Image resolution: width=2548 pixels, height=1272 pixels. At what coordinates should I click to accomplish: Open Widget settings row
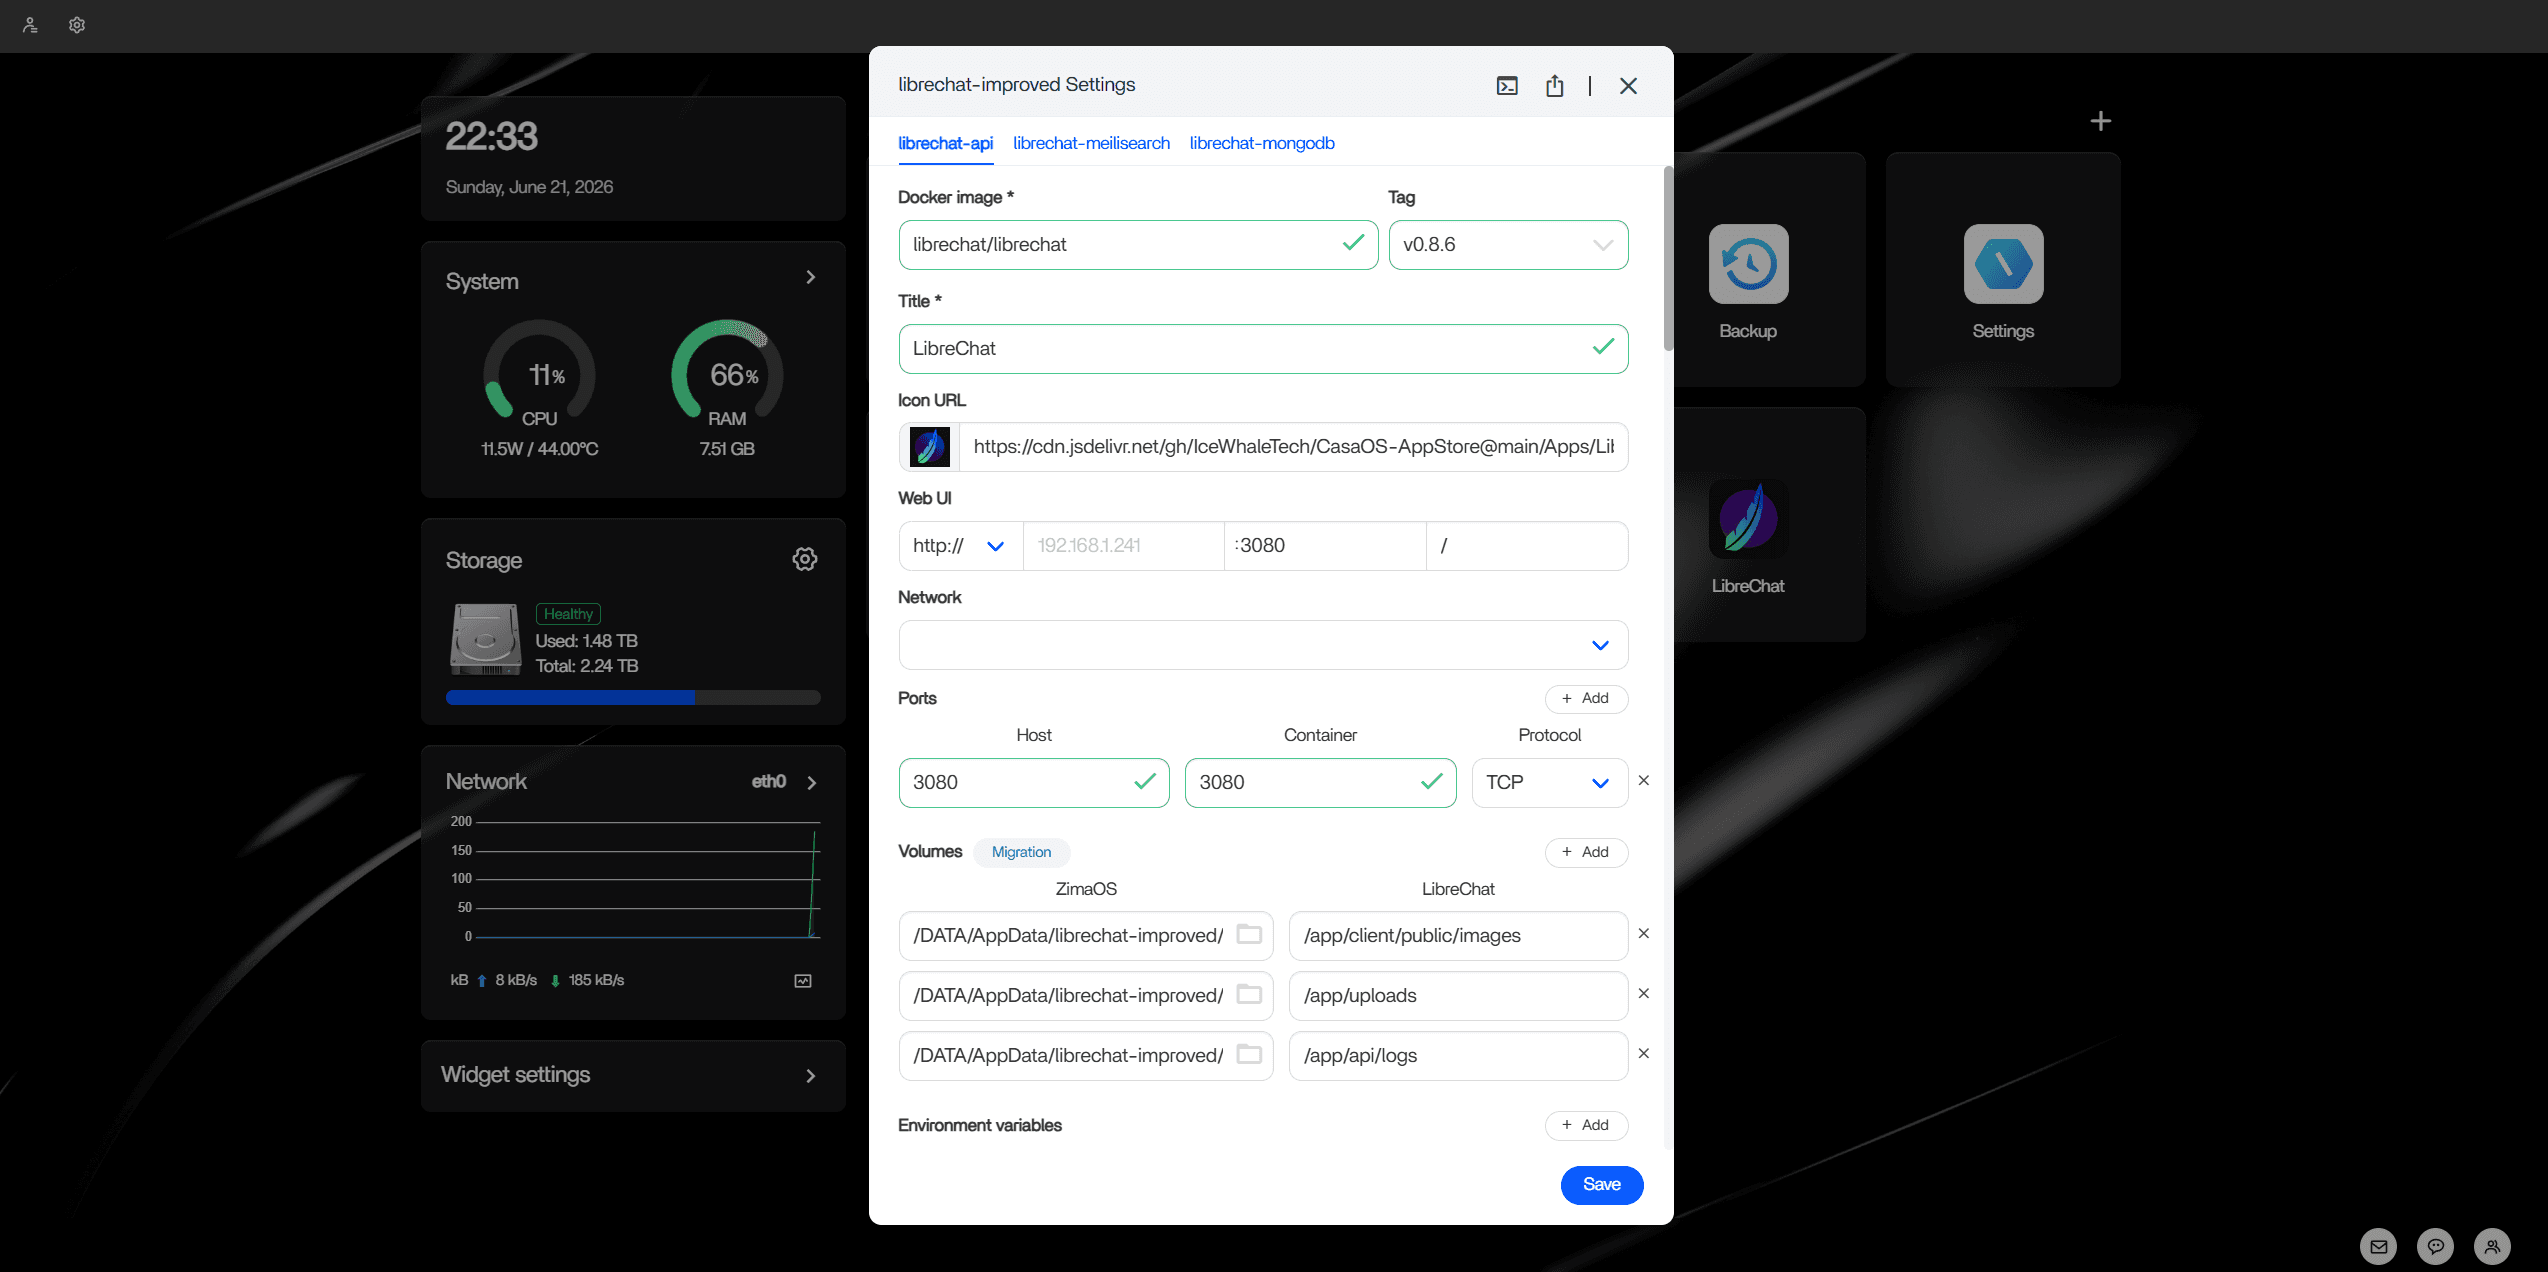(633, 1075)
